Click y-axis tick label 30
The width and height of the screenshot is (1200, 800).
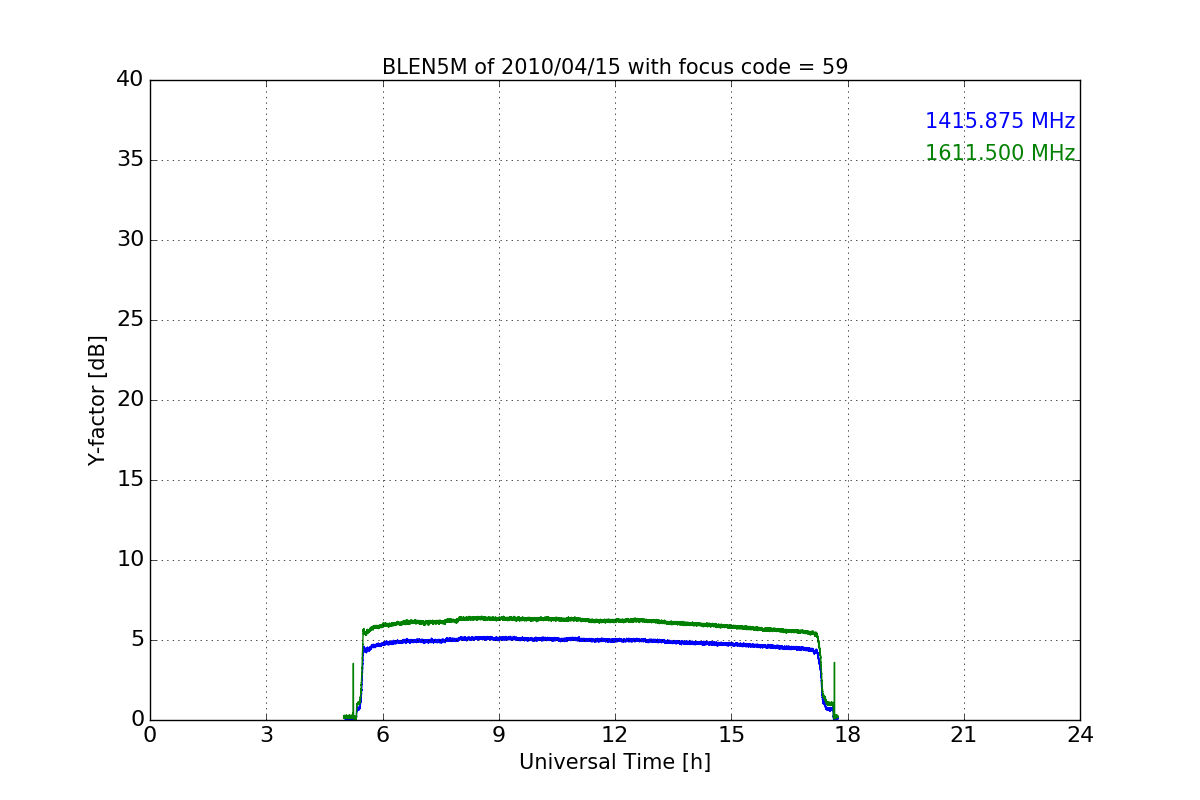click(130, 240)
